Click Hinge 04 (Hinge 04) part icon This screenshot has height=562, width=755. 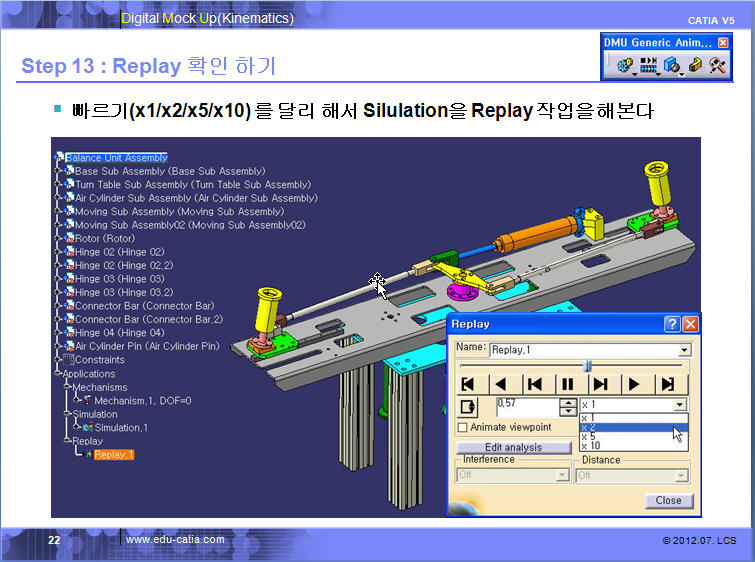point(69,332)
